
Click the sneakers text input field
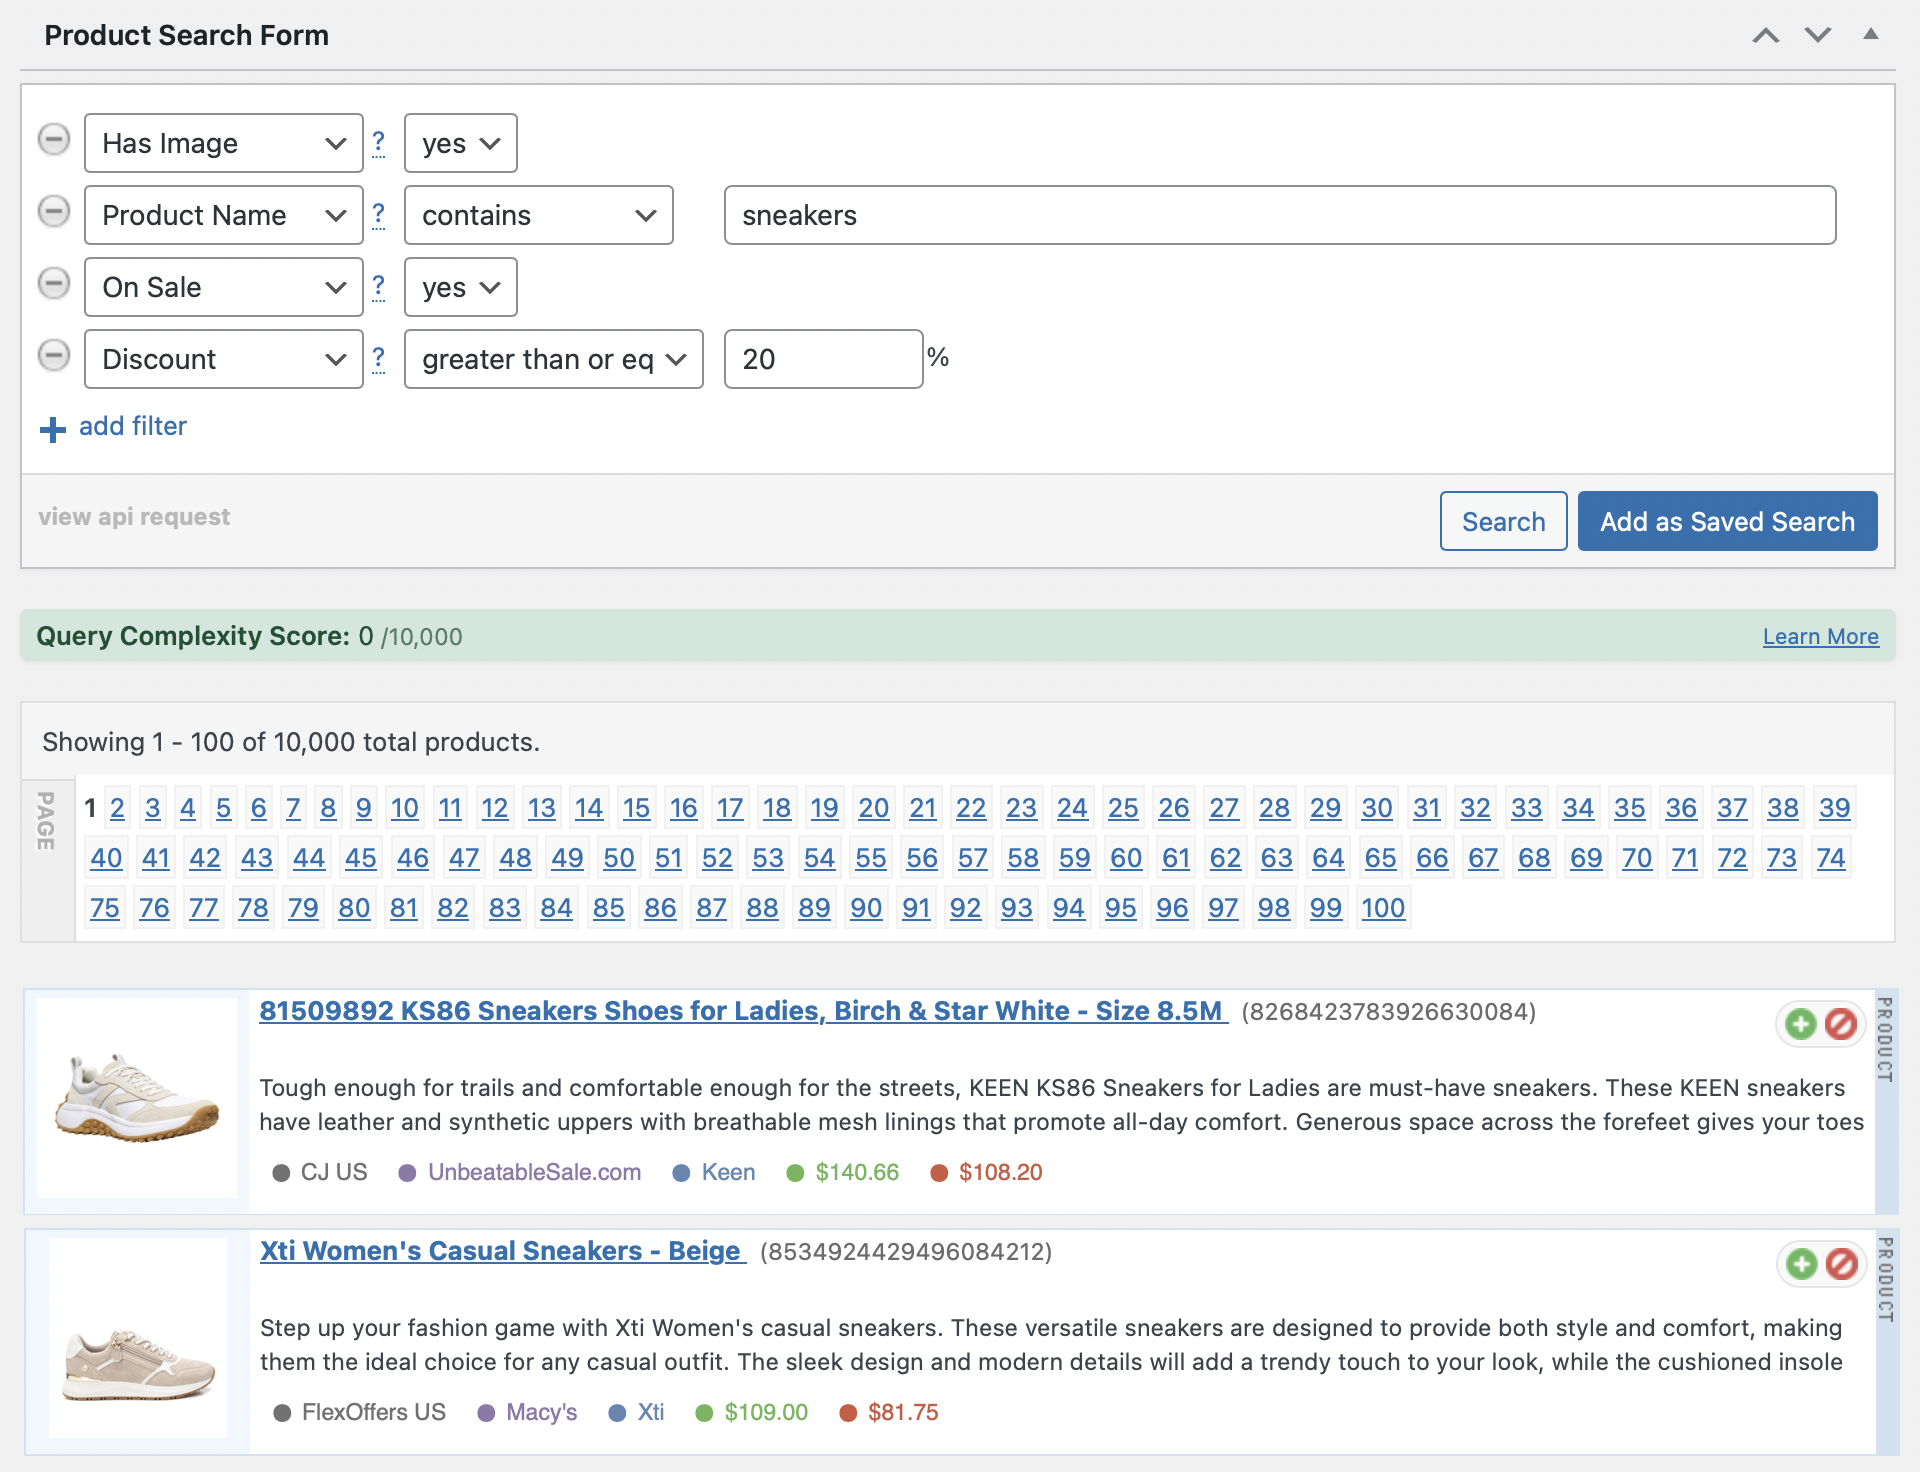tap(1279, 216)
